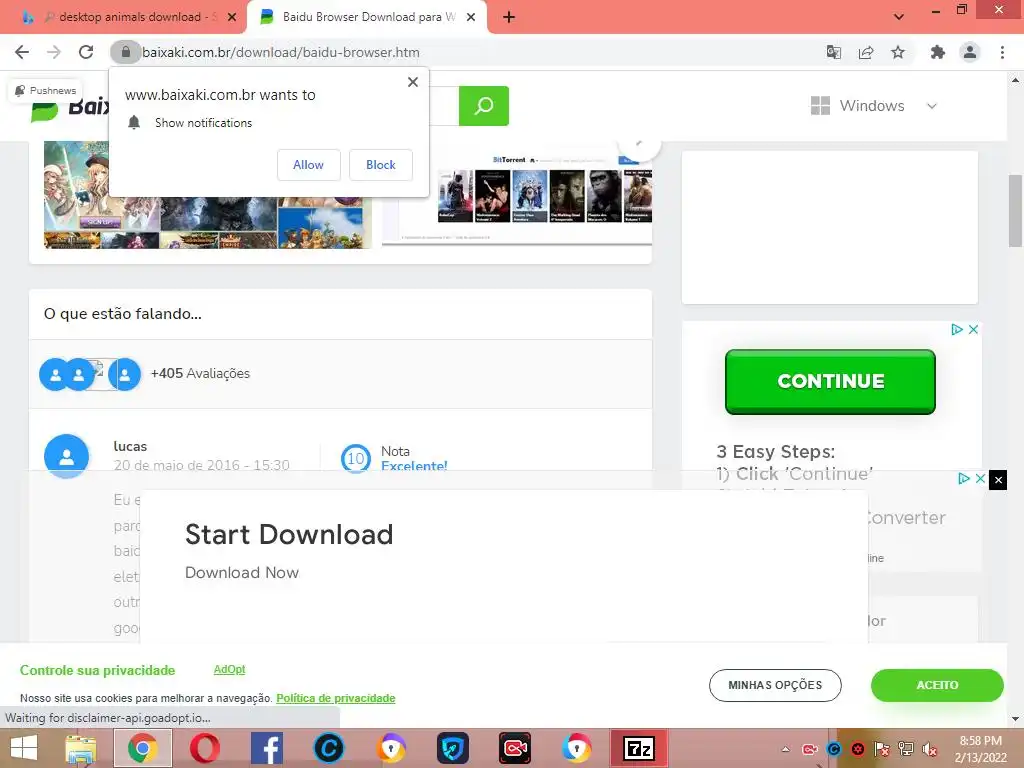The height and width of the screenshot is (768, 1024).
Task: Click the translate page icon
Action: pos(833,52)
